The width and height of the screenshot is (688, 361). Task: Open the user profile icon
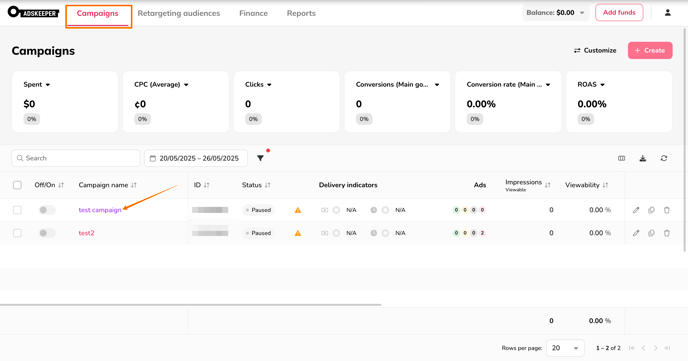point(667,13)
